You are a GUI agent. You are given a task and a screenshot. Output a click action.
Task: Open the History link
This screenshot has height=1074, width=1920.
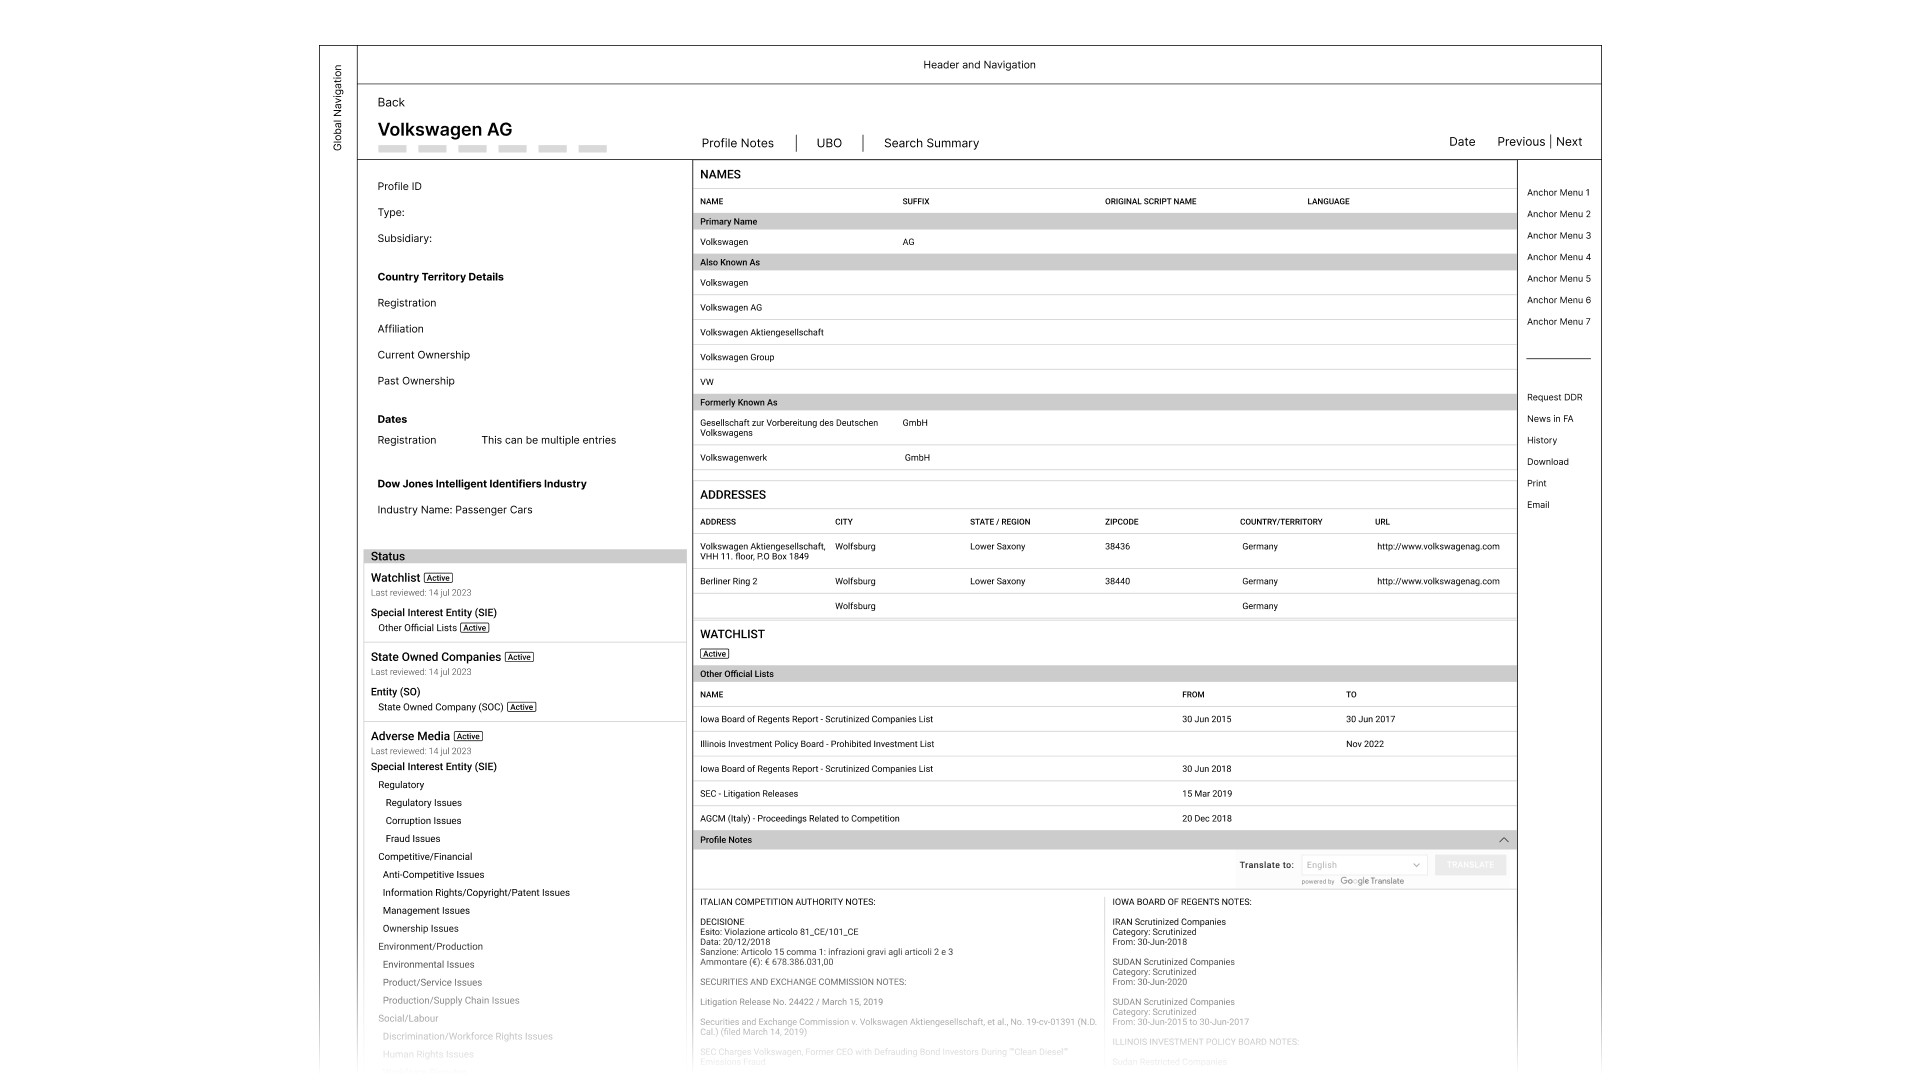coord(1541,441)
